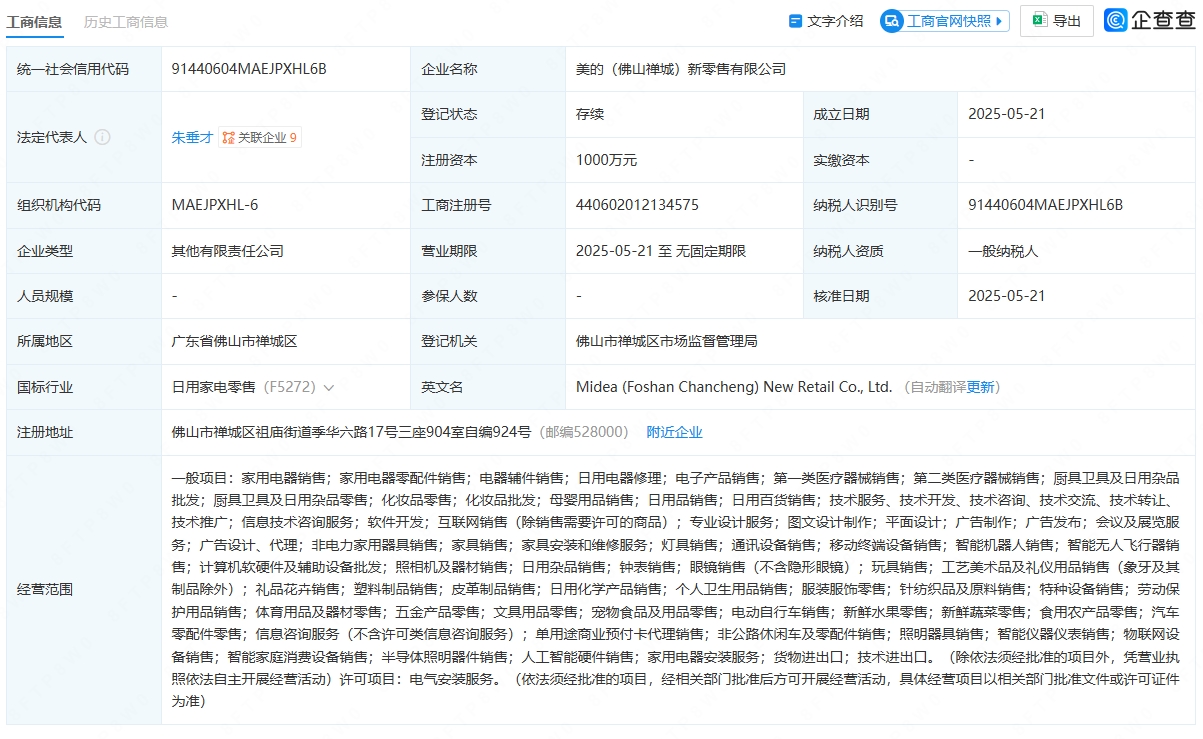Click the 登记状态 field label
This screenshot has width=1203, height=739.
(449, 114)
